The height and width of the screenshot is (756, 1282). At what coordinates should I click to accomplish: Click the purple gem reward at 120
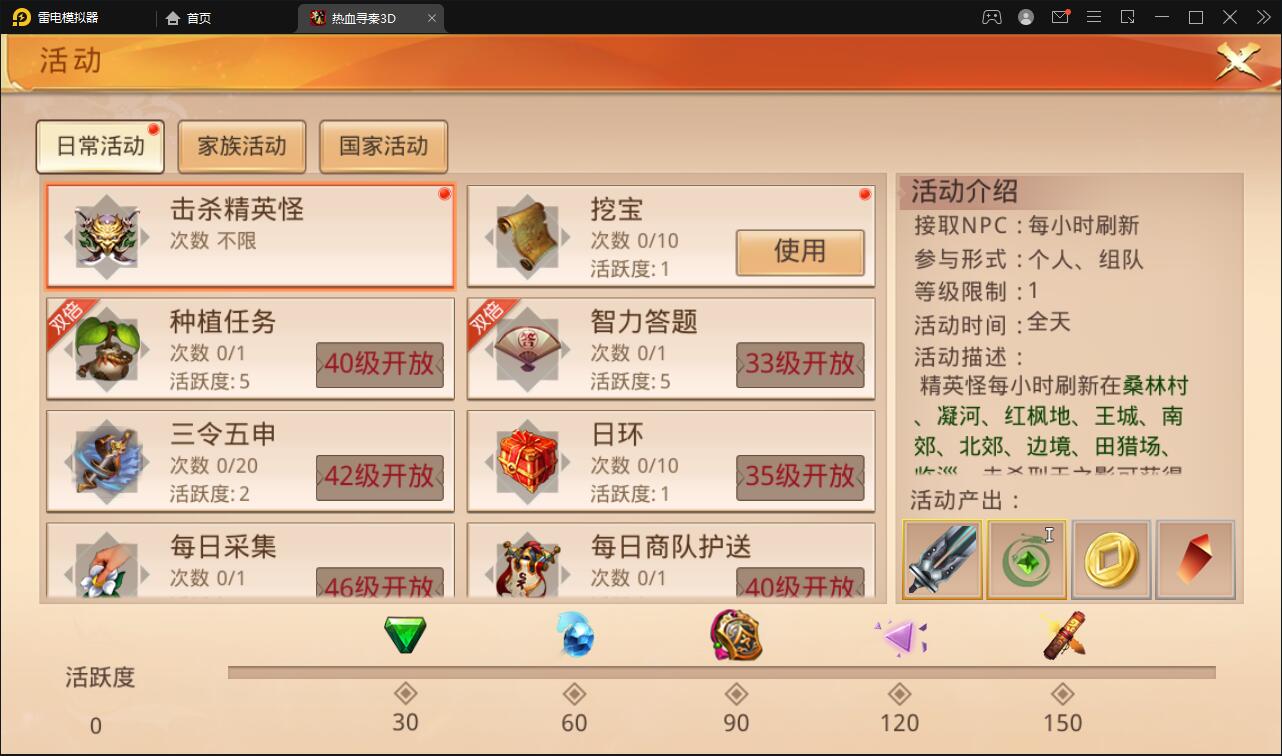click(900, 637)
